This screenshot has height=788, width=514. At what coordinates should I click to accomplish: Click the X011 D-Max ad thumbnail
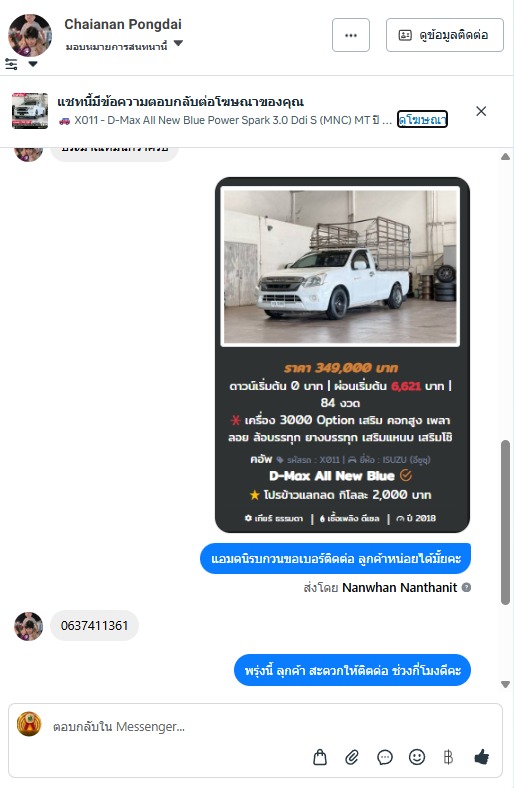tap(30, 111)
